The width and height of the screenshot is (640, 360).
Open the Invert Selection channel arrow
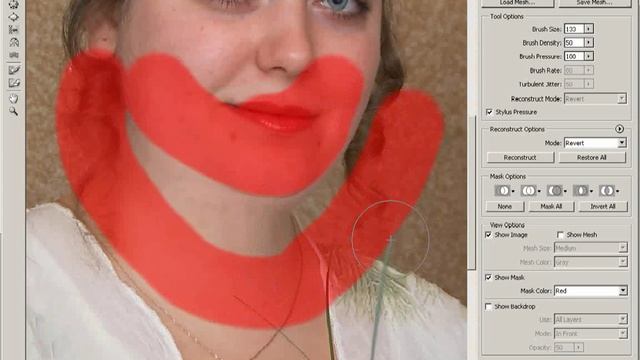[618, 191]
